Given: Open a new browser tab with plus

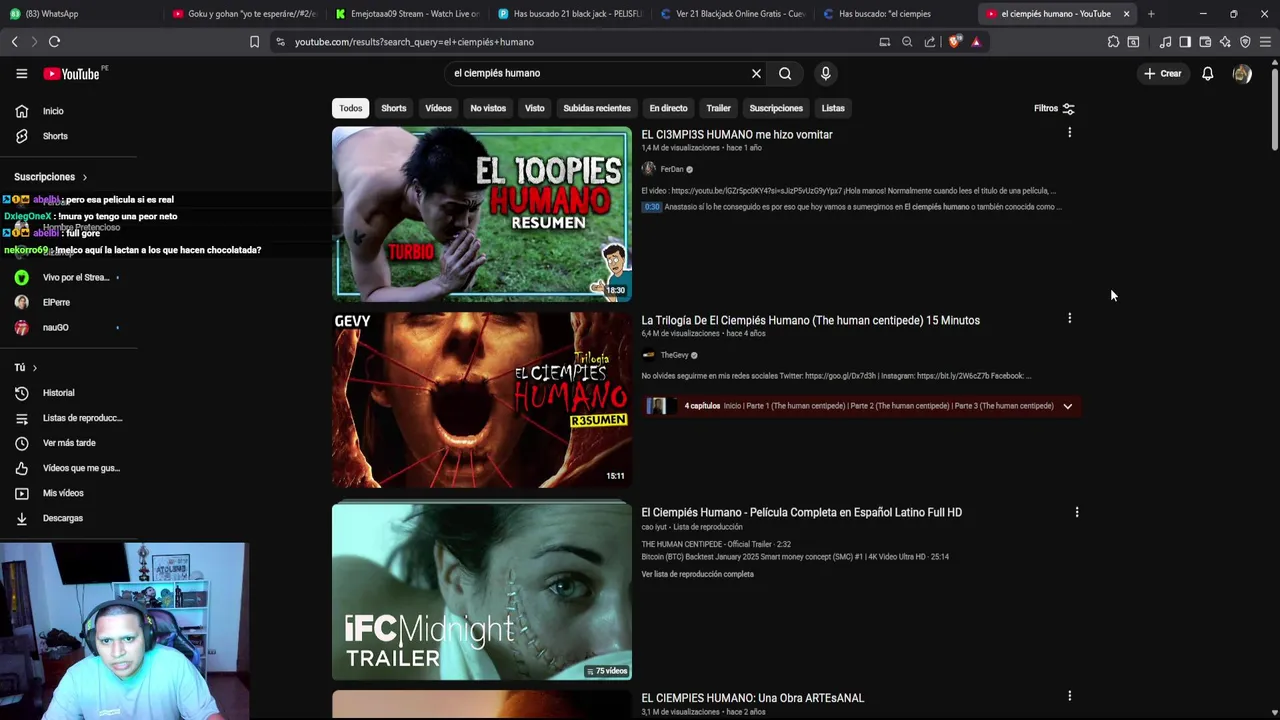Looking at the screenshot, I should [x=1151, y=14].
